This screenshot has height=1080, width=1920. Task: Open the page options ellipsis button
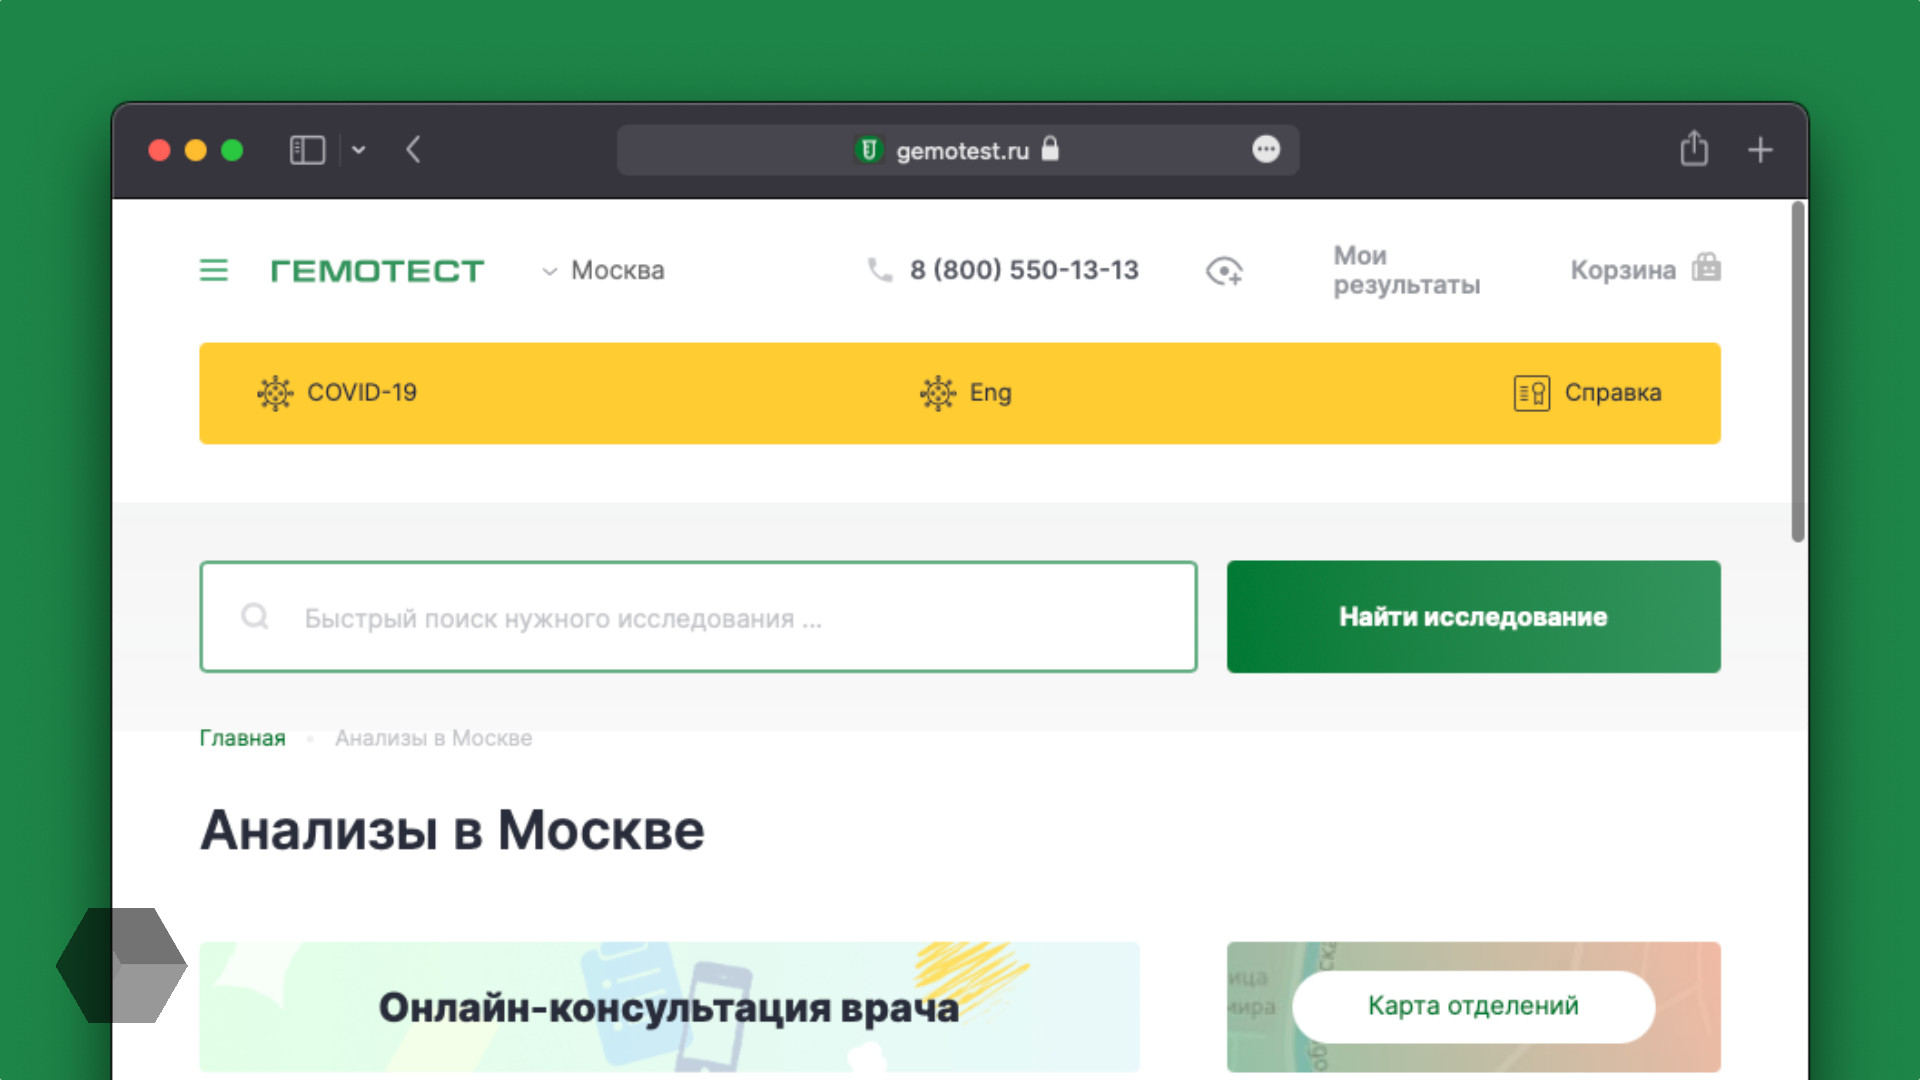click(1266, 150)
